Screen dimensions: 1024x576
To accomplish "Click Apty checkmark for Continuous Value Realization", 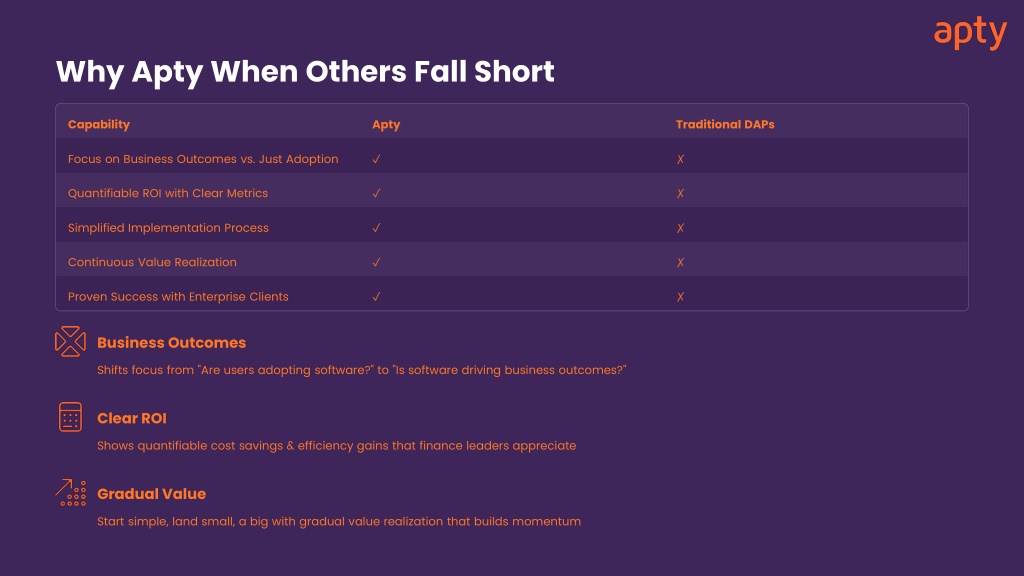I will pos(376,262).
